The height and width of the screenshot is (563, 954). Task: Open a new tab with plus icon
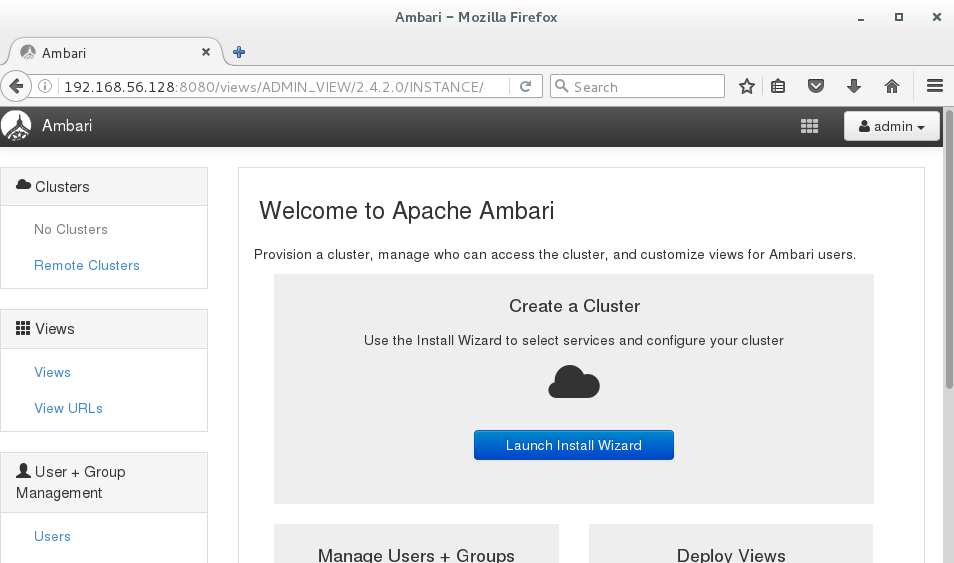[x=239, y=52]
